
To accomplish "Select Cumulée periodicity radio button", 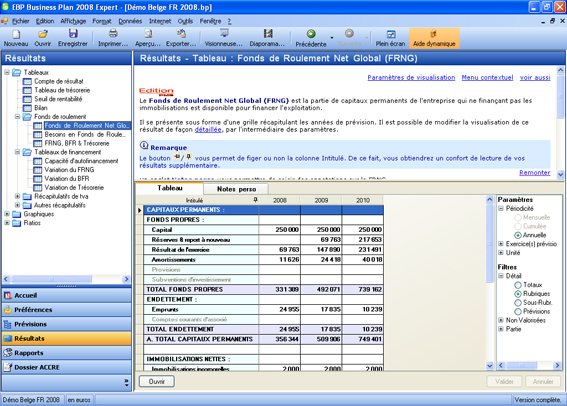I will tap(518, 226).
